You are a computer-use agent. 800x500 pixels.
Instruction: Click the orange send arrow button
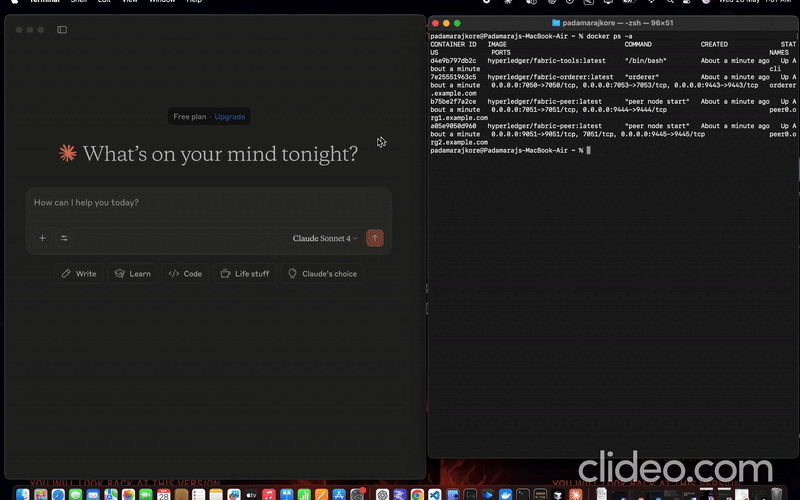tap(374, 238)
